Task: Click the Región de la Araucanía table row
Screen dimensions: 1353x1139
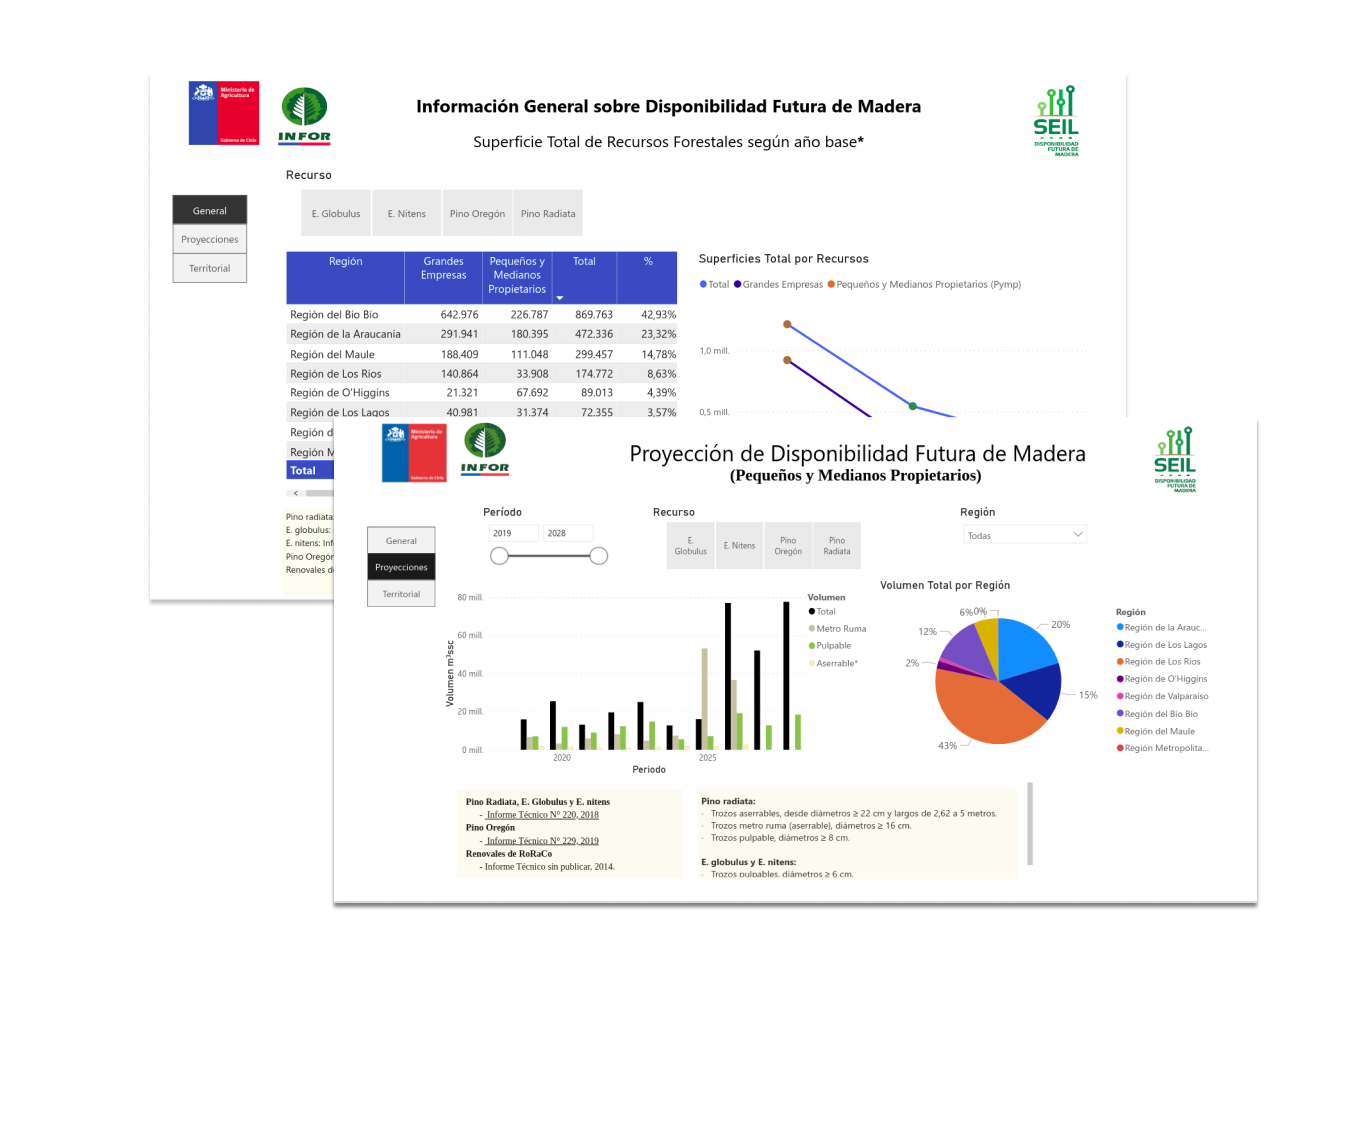Action: pos(482,334)
